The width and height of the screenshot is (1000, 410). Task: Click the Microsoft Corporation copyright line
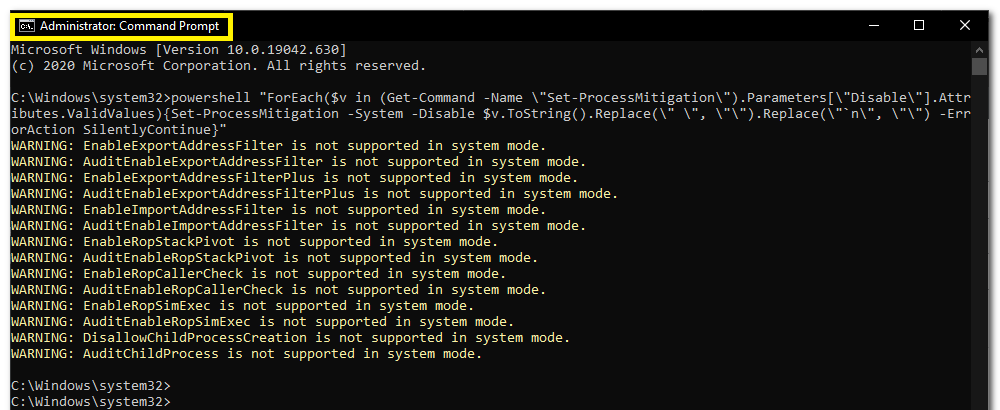click(218, 65)
